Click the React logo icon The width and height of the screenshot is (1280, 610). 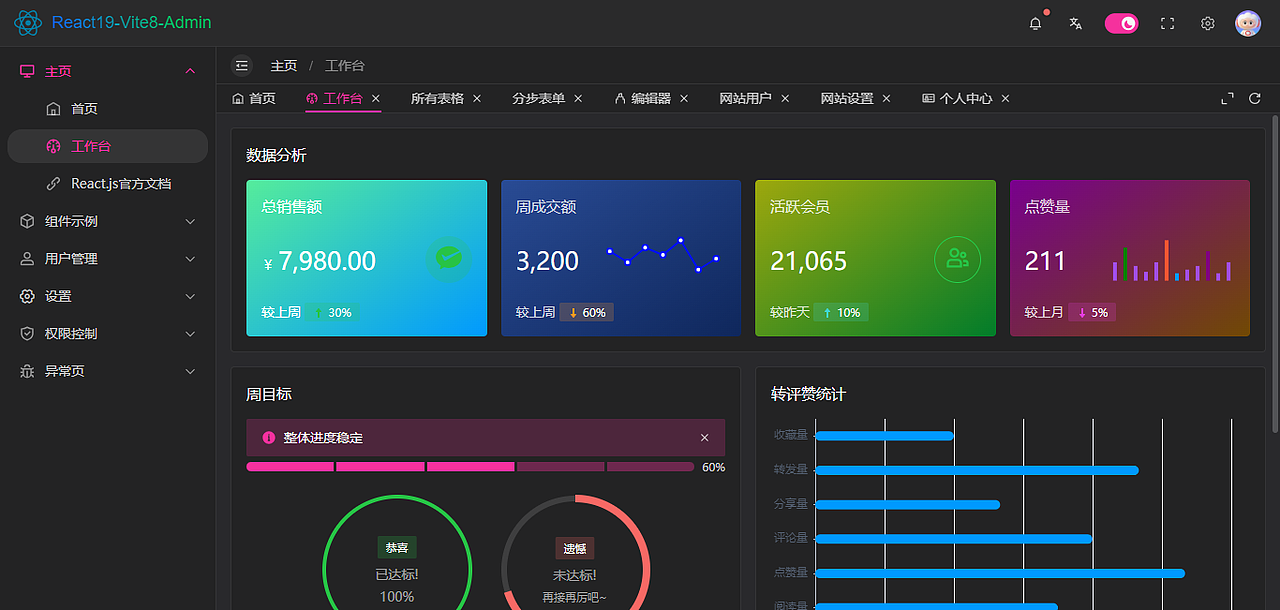click(x=28, y=23)
